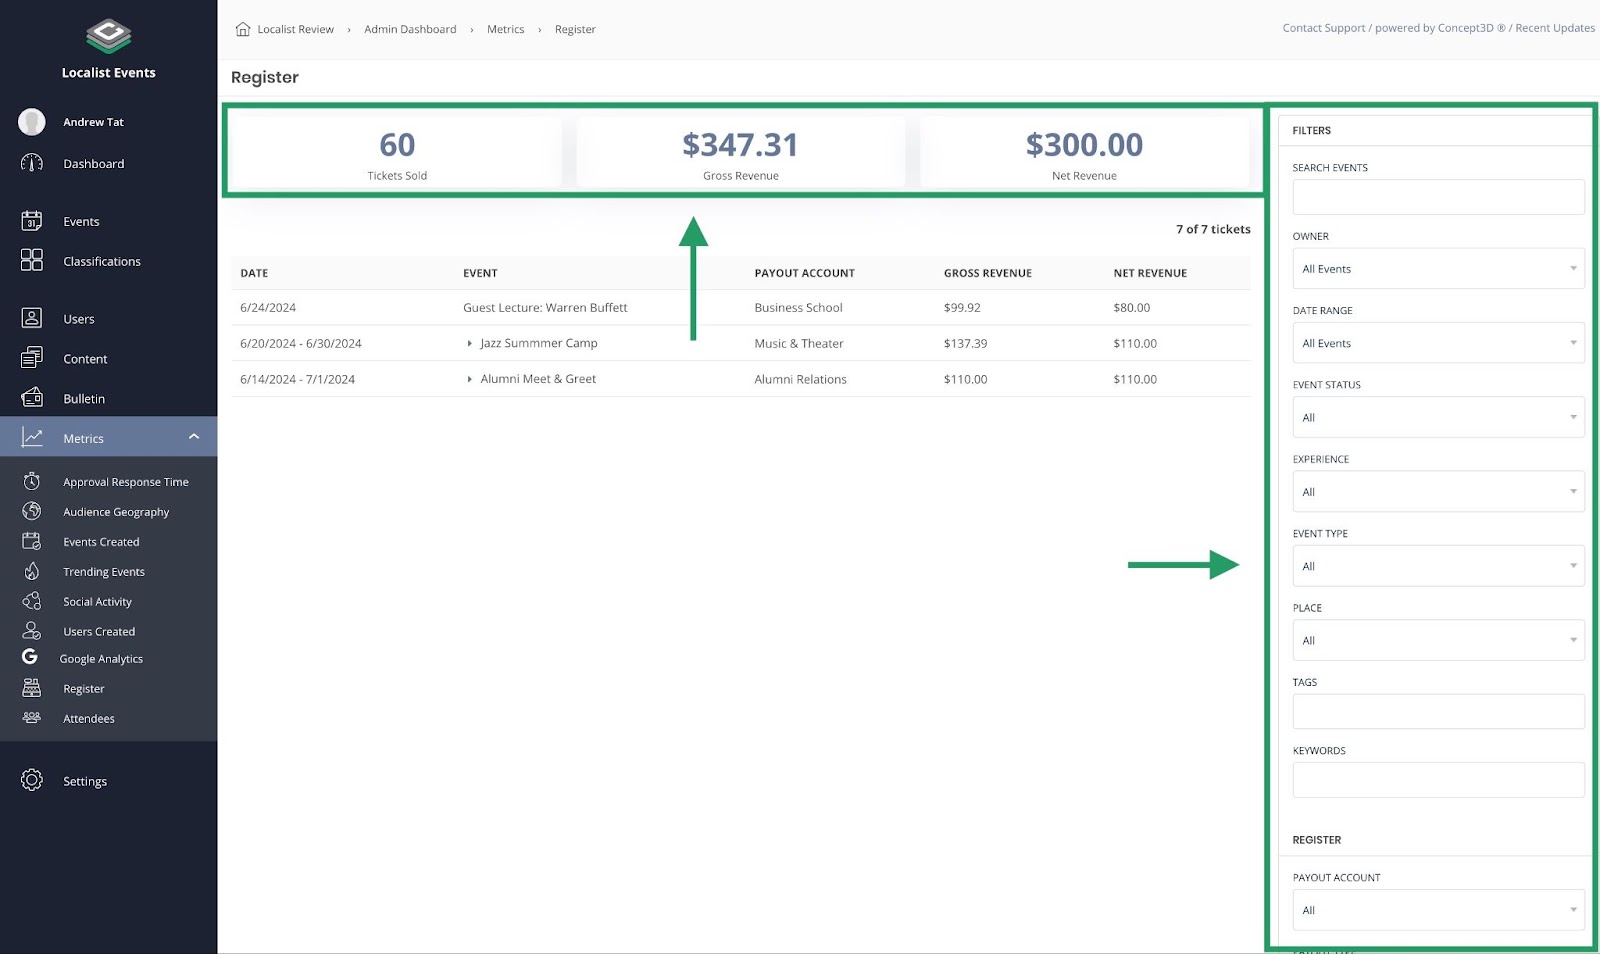Click the home icon in breadcrumb
The width and height of the screenshot is (1600, 954).
(243, 29)
